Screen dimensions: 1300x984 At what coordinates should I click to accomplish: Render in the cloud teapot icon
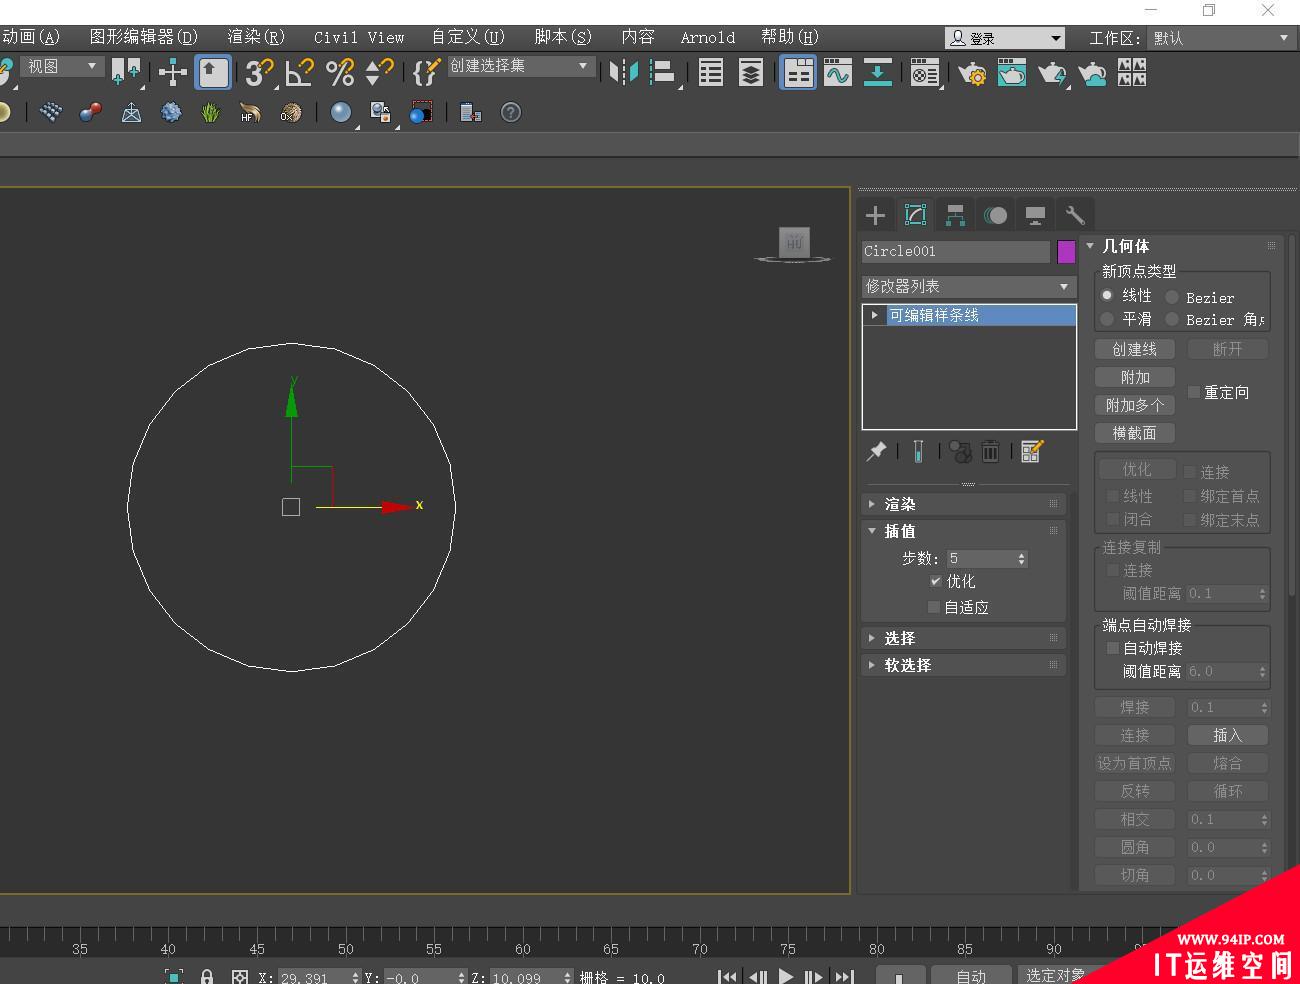[x=1092, y=72]
